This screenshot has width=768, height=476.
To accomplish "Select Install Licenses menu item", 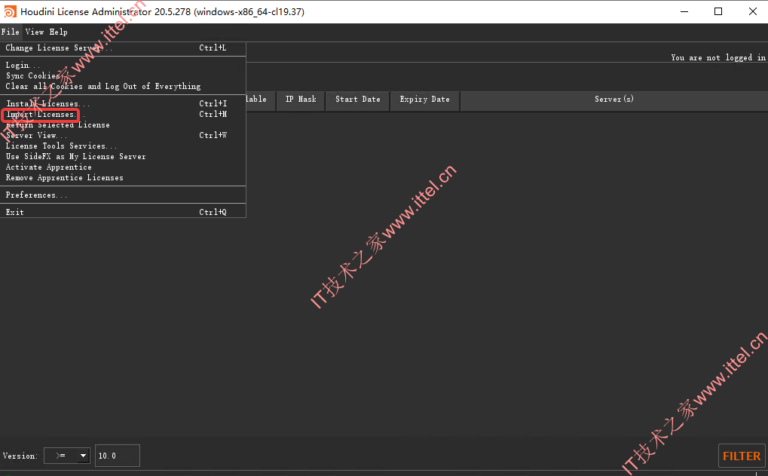I will point(48,104).
